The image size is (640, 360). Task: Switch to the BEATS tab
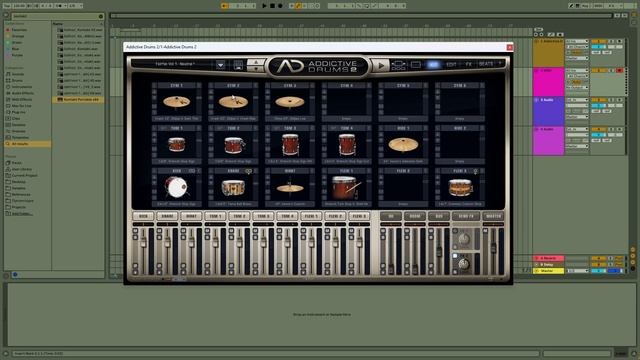point(486,64)
